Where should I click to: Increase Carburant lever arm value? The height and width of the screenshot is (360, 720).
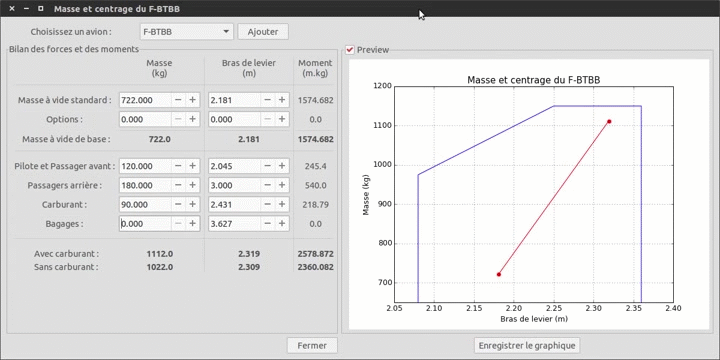tap(282, 205)
